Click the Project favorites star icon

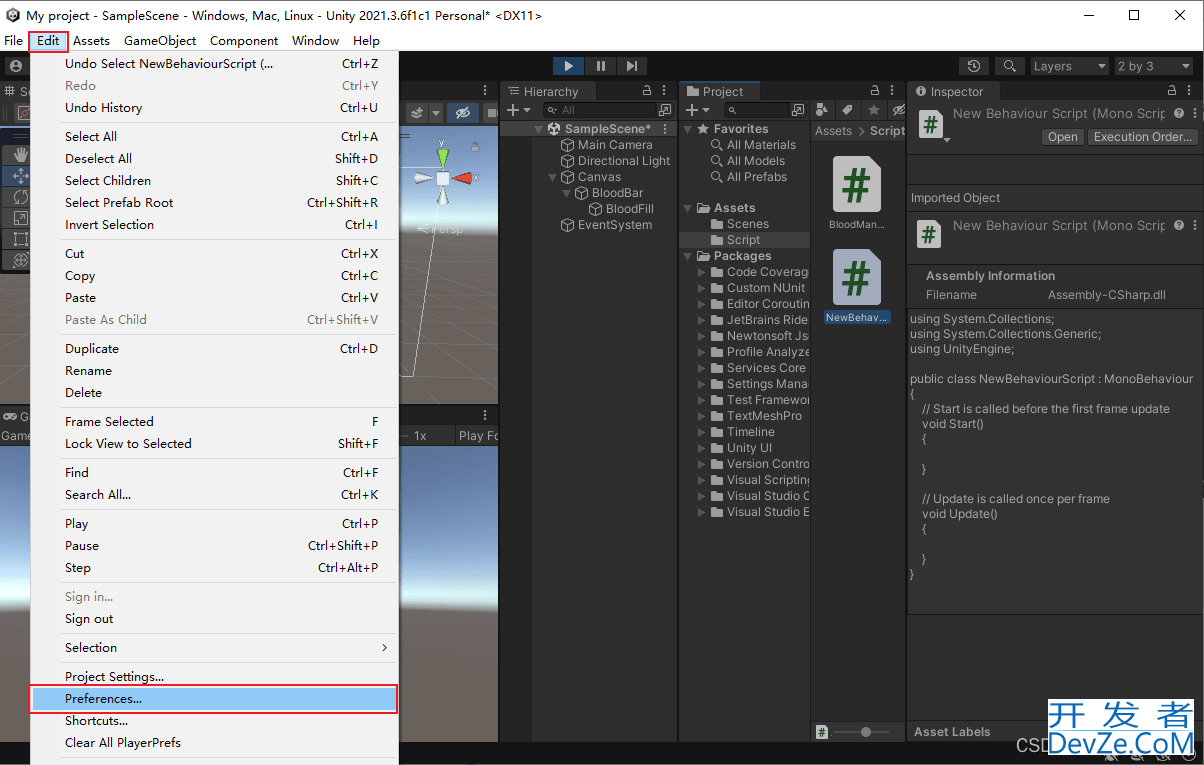coord(874,110)
